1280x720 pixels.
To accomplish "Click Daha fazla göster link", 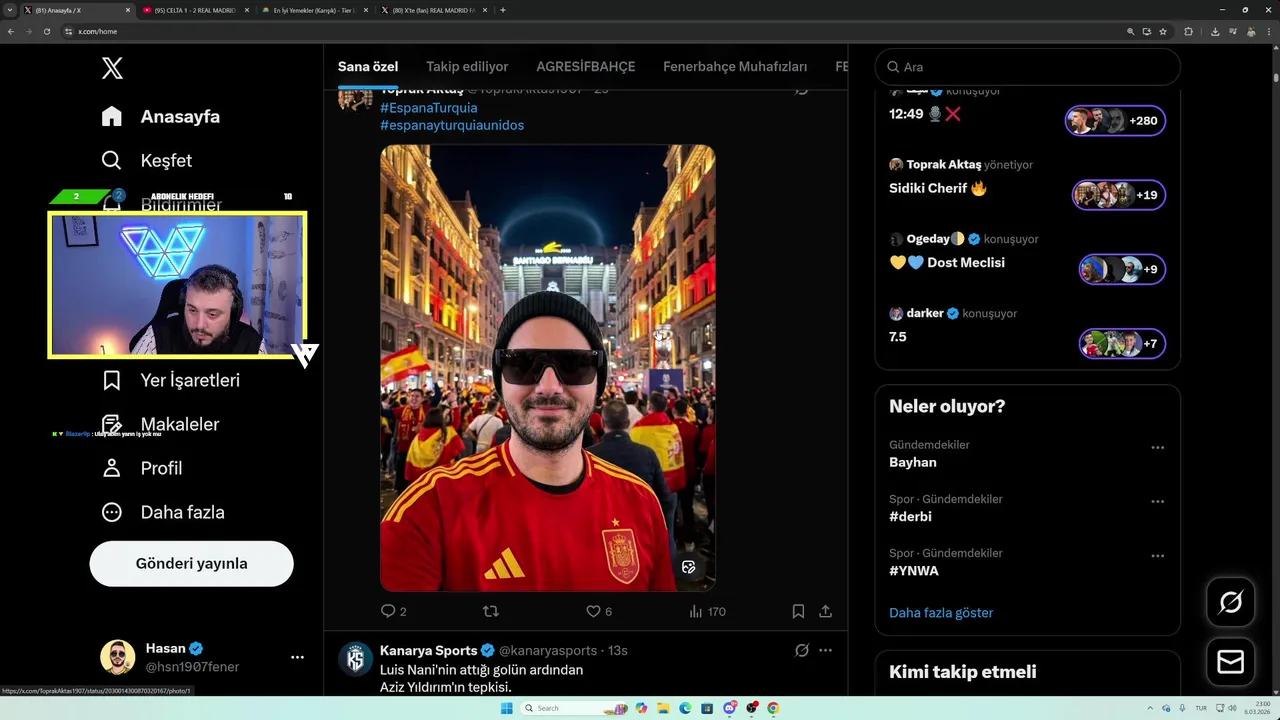I will point(941,612).
